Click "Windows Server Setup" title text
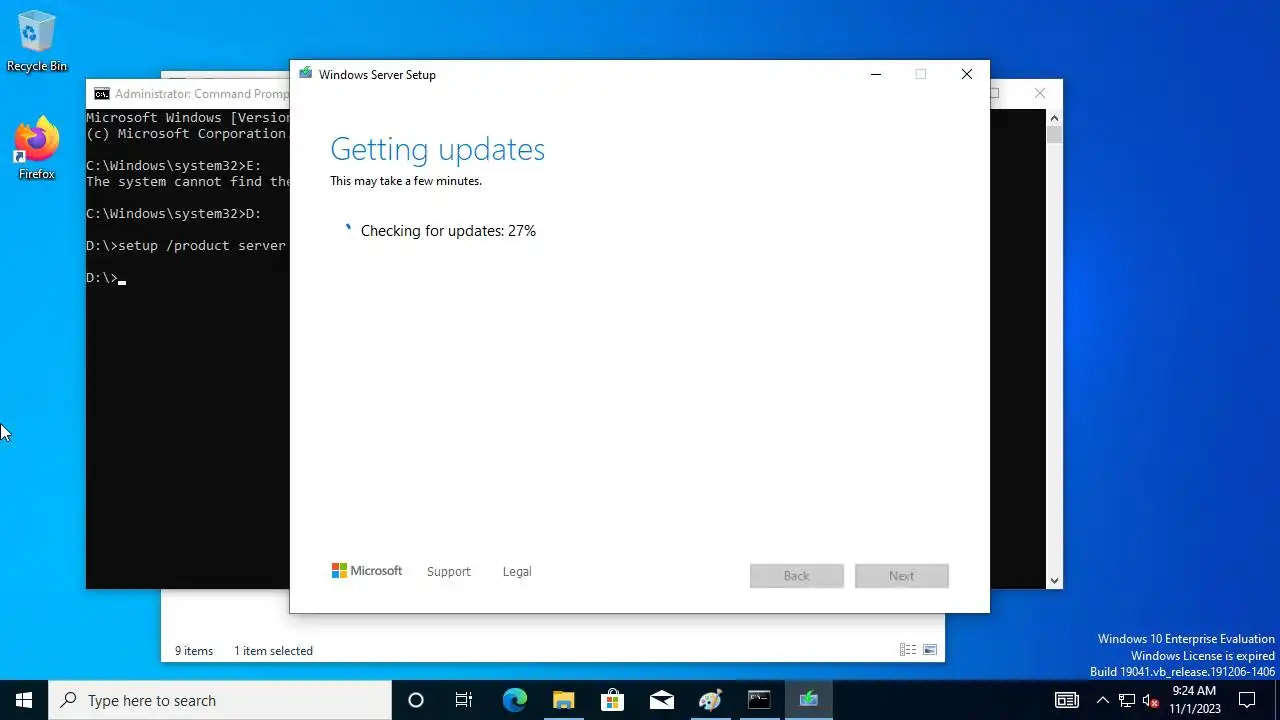 click(x=377, y=75)
